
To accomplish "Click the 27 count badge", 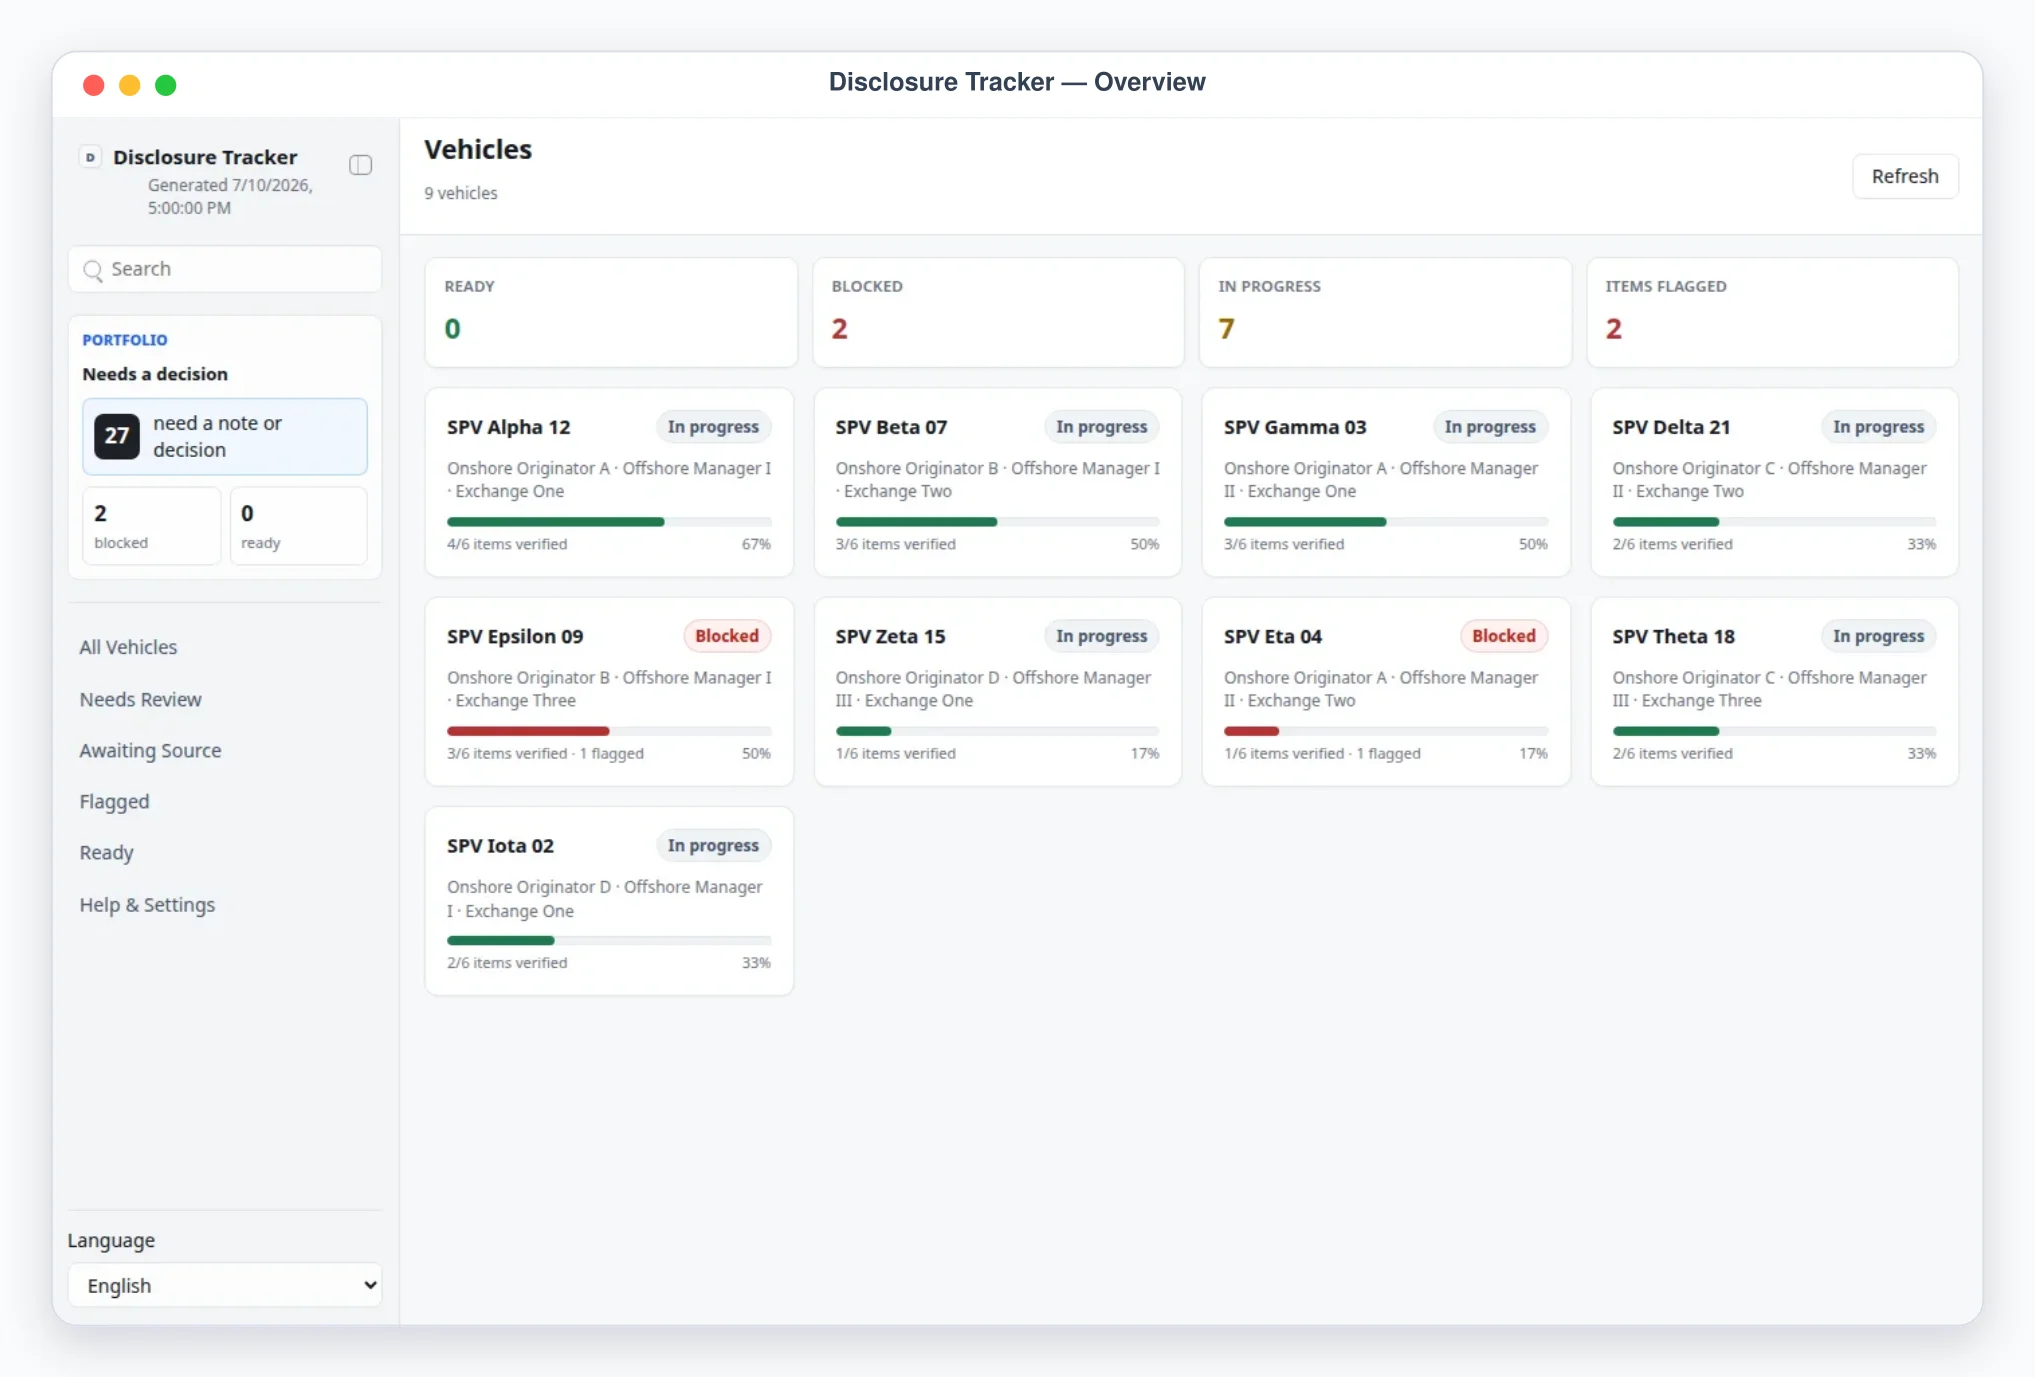I will click(x=117, y=436).
